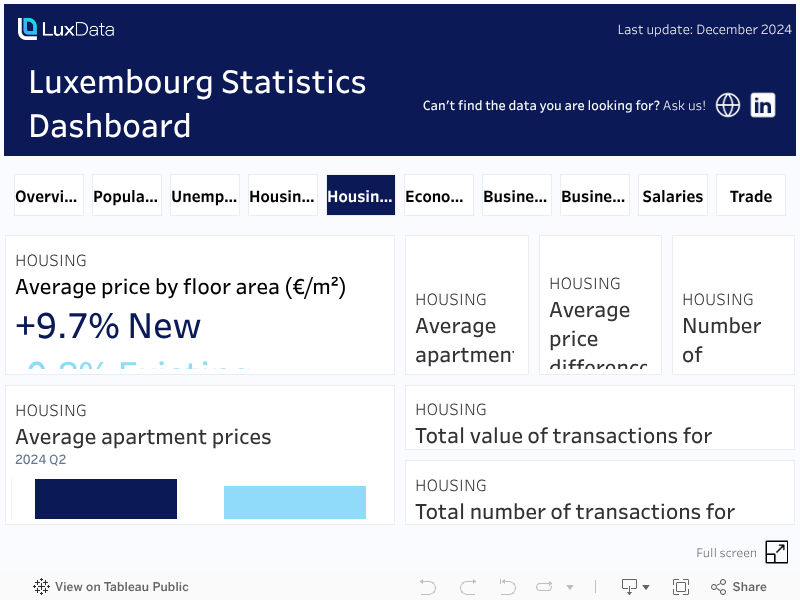This screenshot has width=800, height=600.
Task: Click the revert (reset view) icon
Action: 507,587
